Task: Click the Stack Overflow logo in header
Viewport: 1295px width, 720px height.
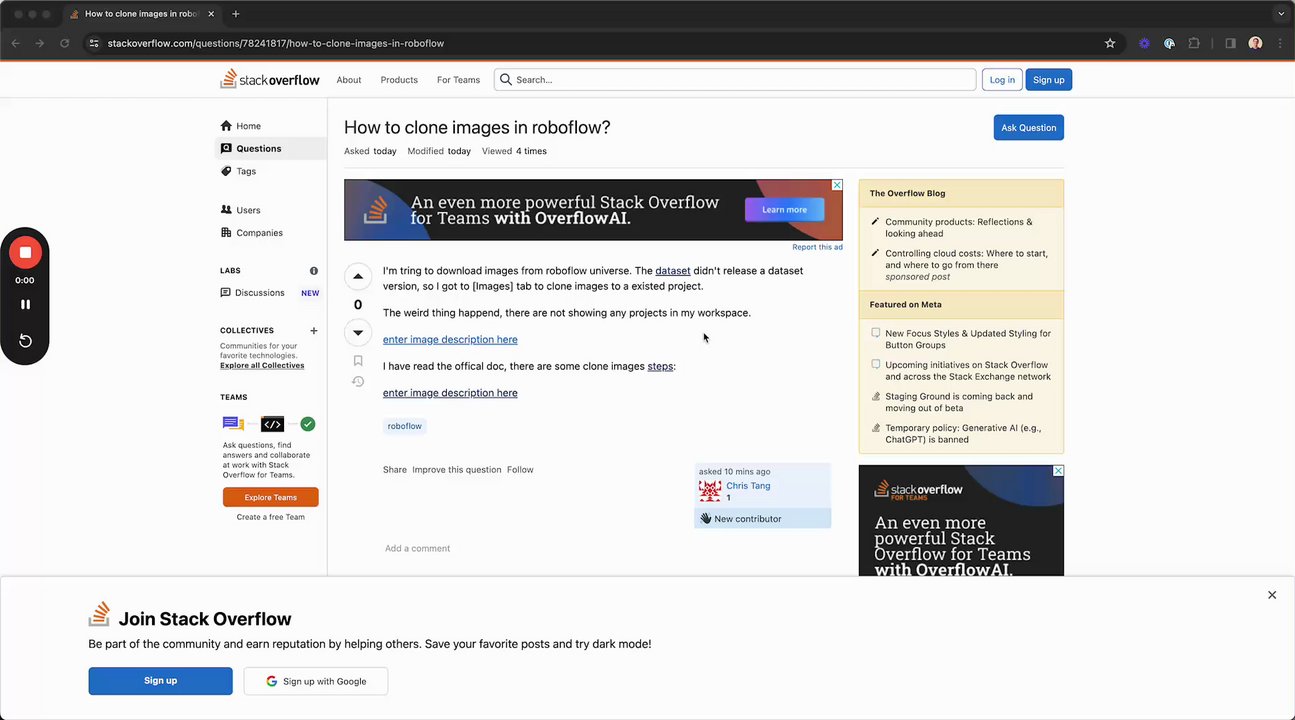Action: [x=270, y=79]
